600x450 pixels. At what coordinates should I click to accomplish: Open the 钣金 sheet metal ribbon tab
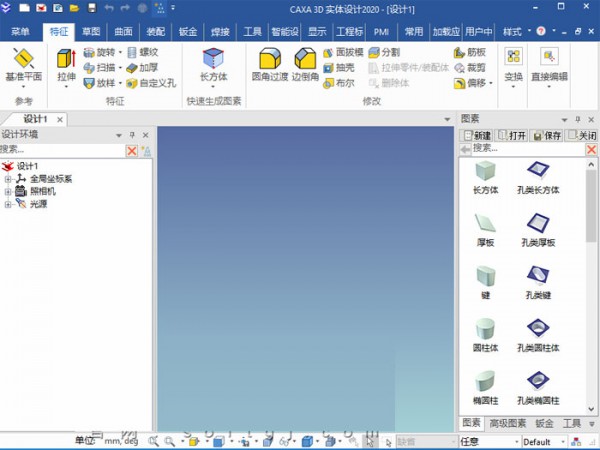click(x=188, y=31)
